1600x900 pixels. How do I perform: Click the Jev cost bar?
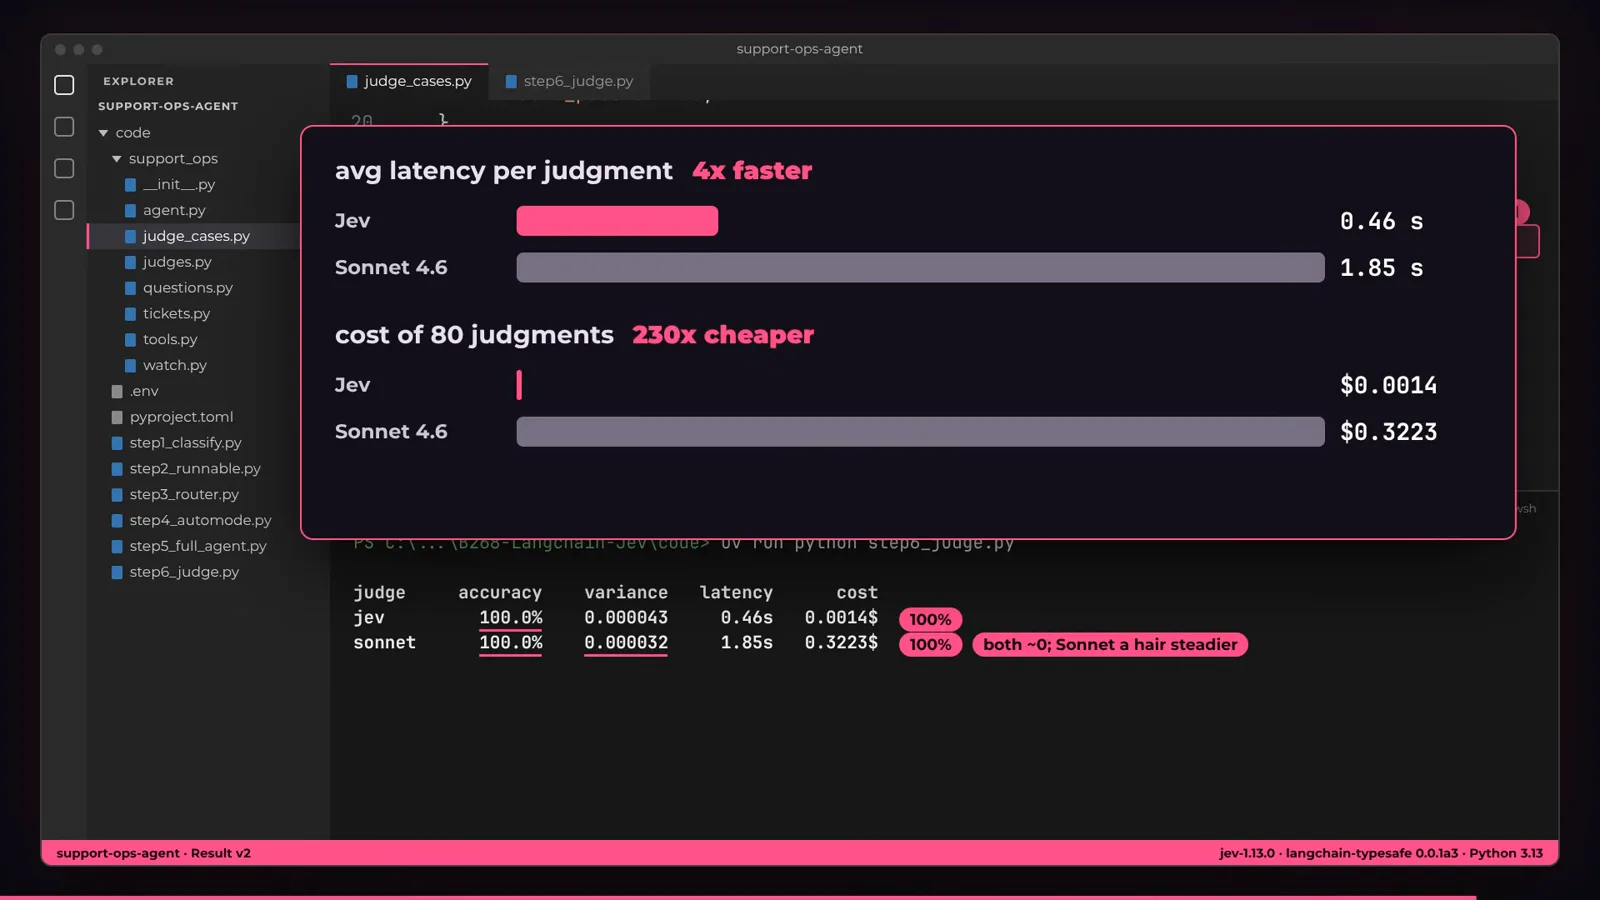click(x=519, y=385)
